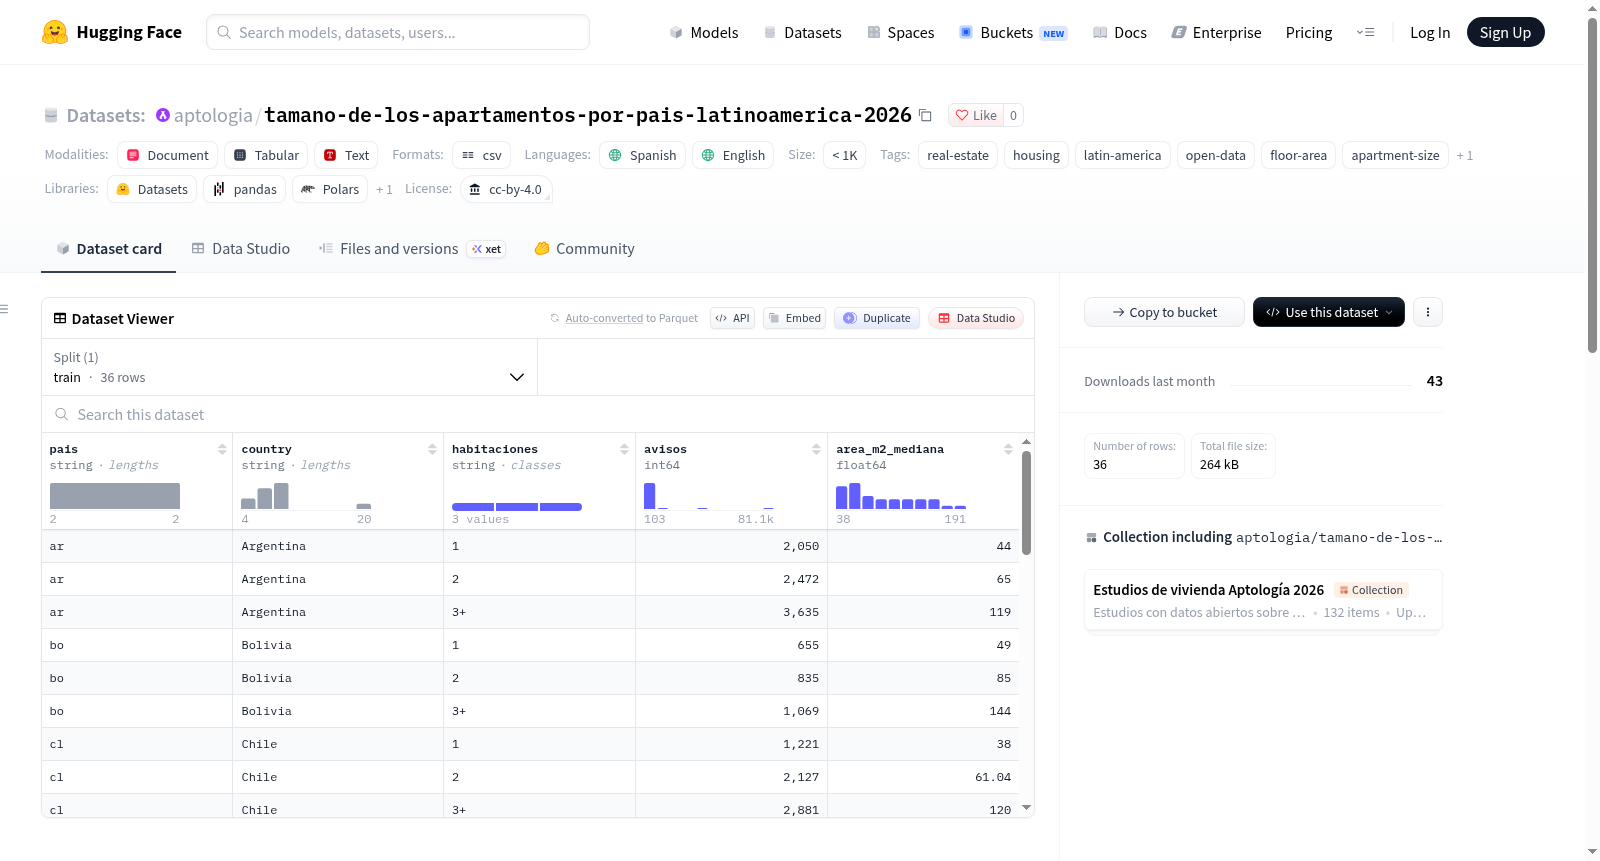The image size is (1600, 861).
Task: Focus the Search this dataset field
Action: click(538, 414)
